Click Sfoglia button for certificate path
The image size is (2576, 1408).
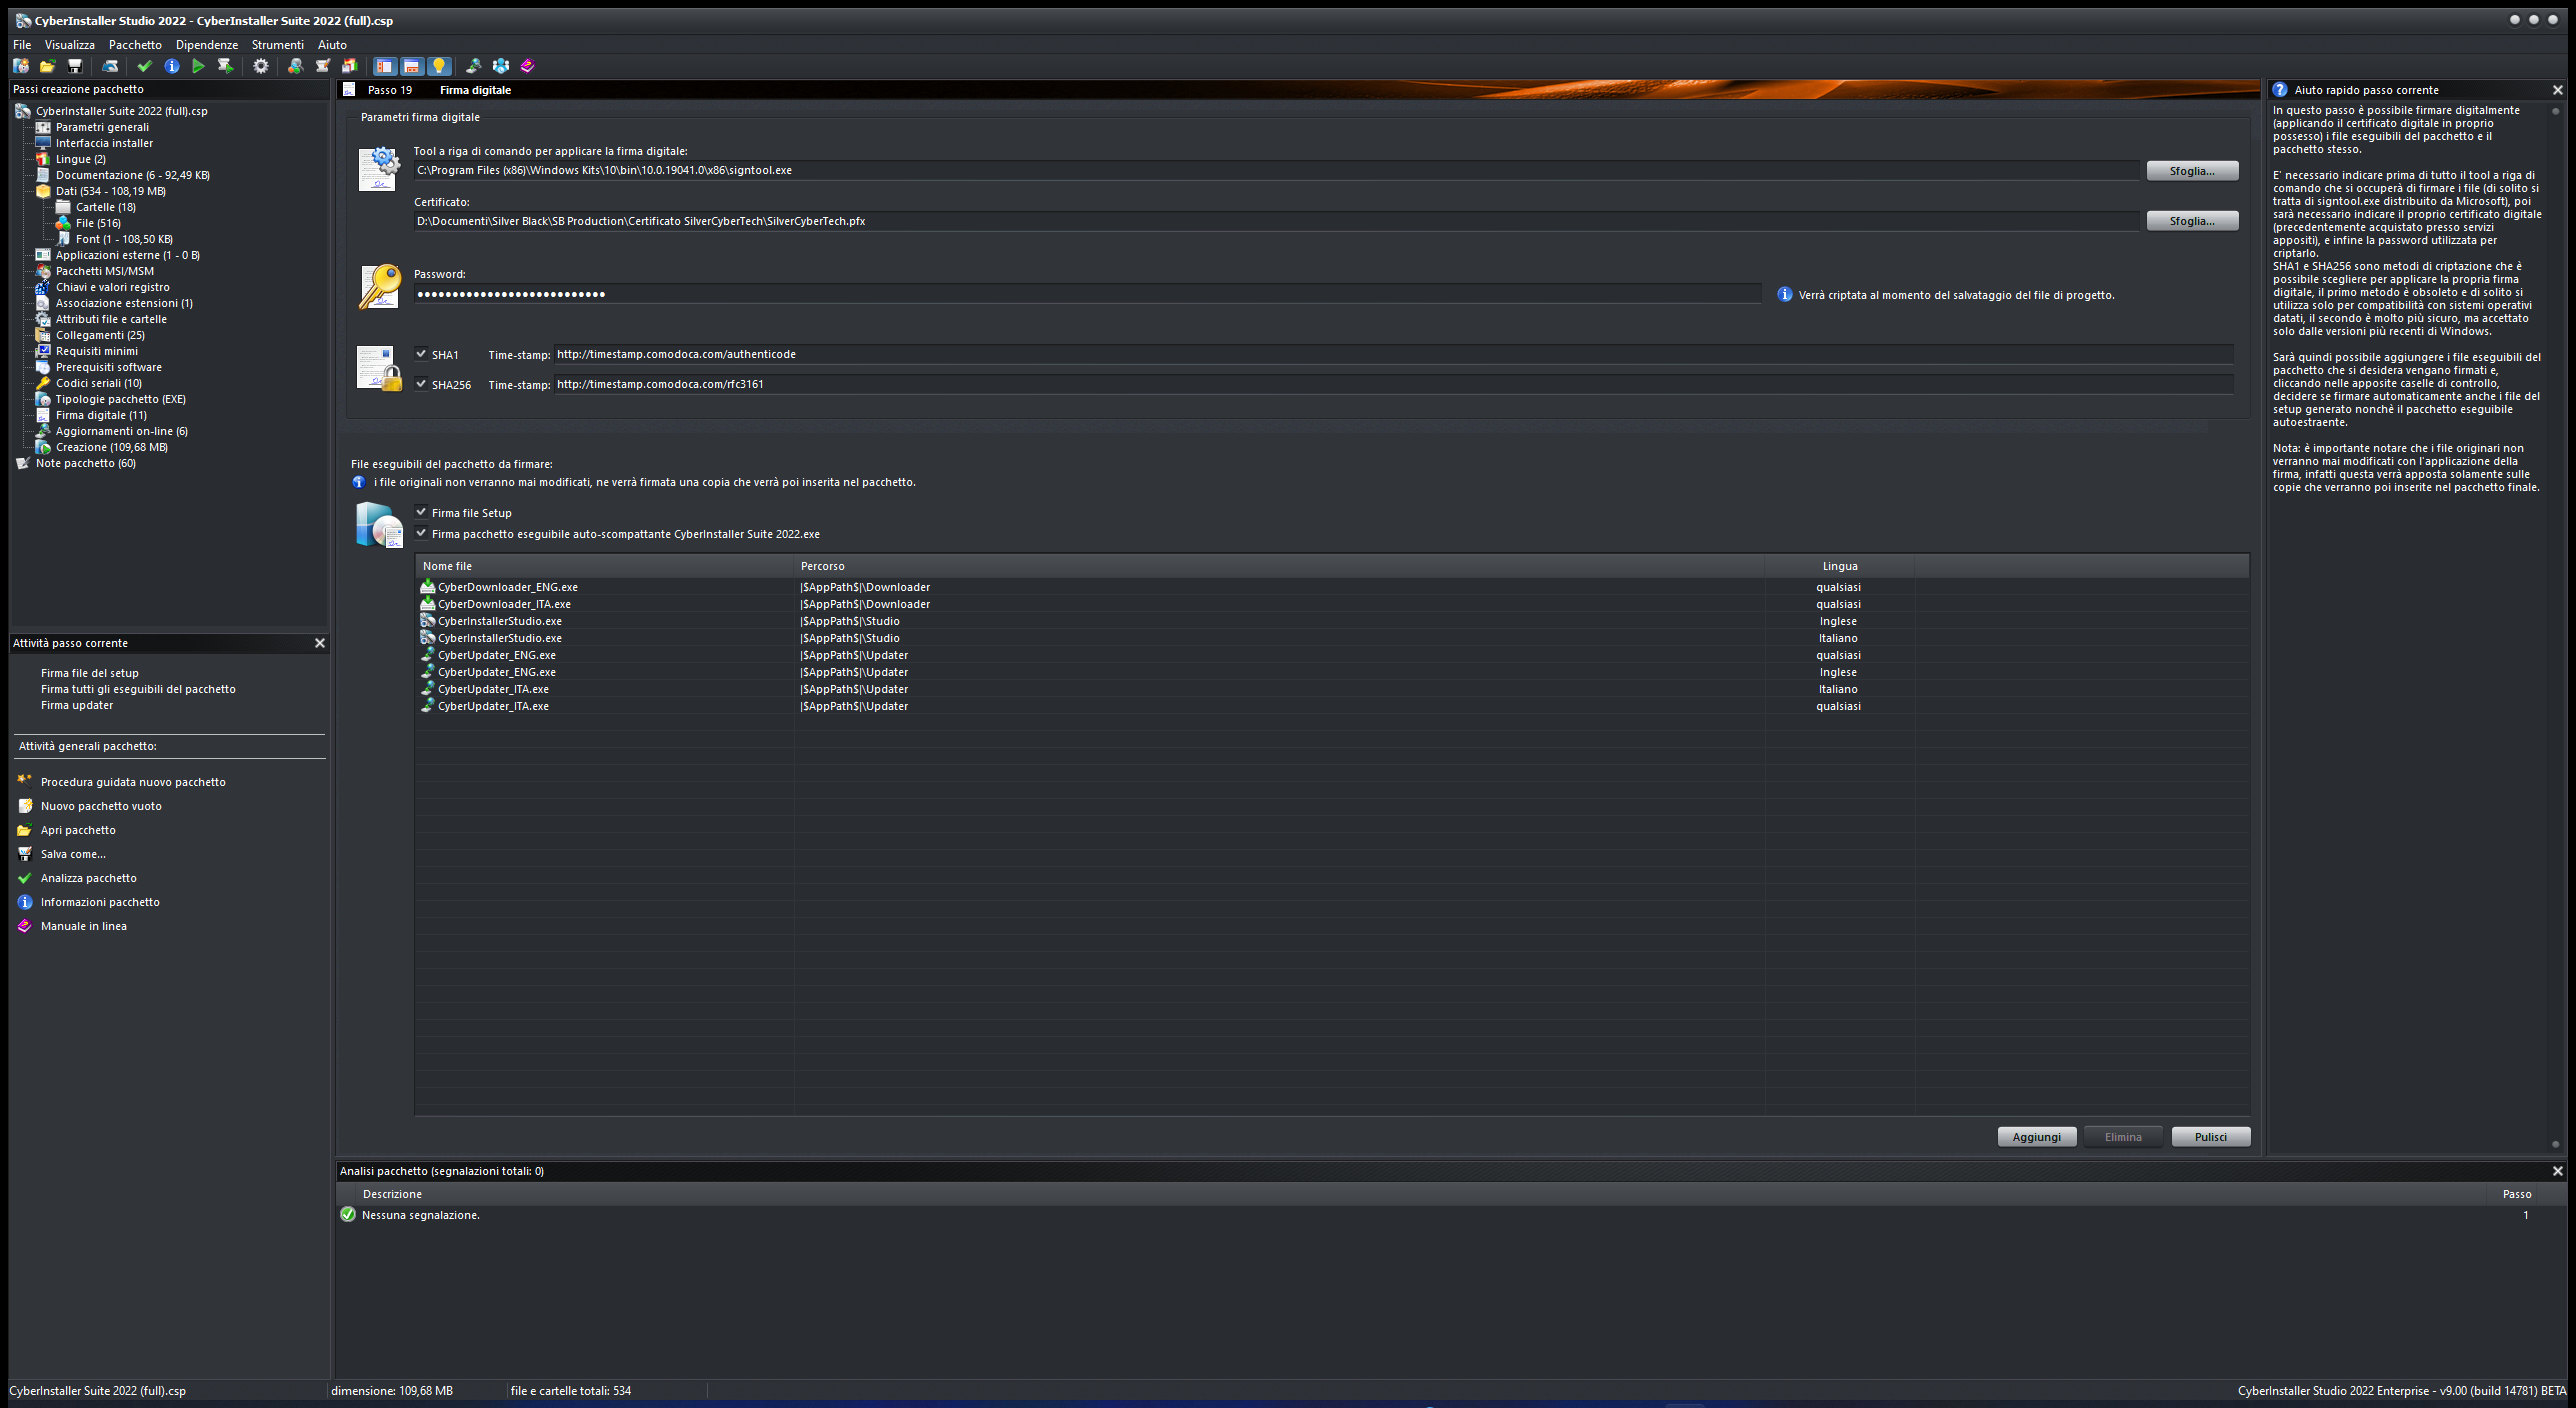[2192, 221]
